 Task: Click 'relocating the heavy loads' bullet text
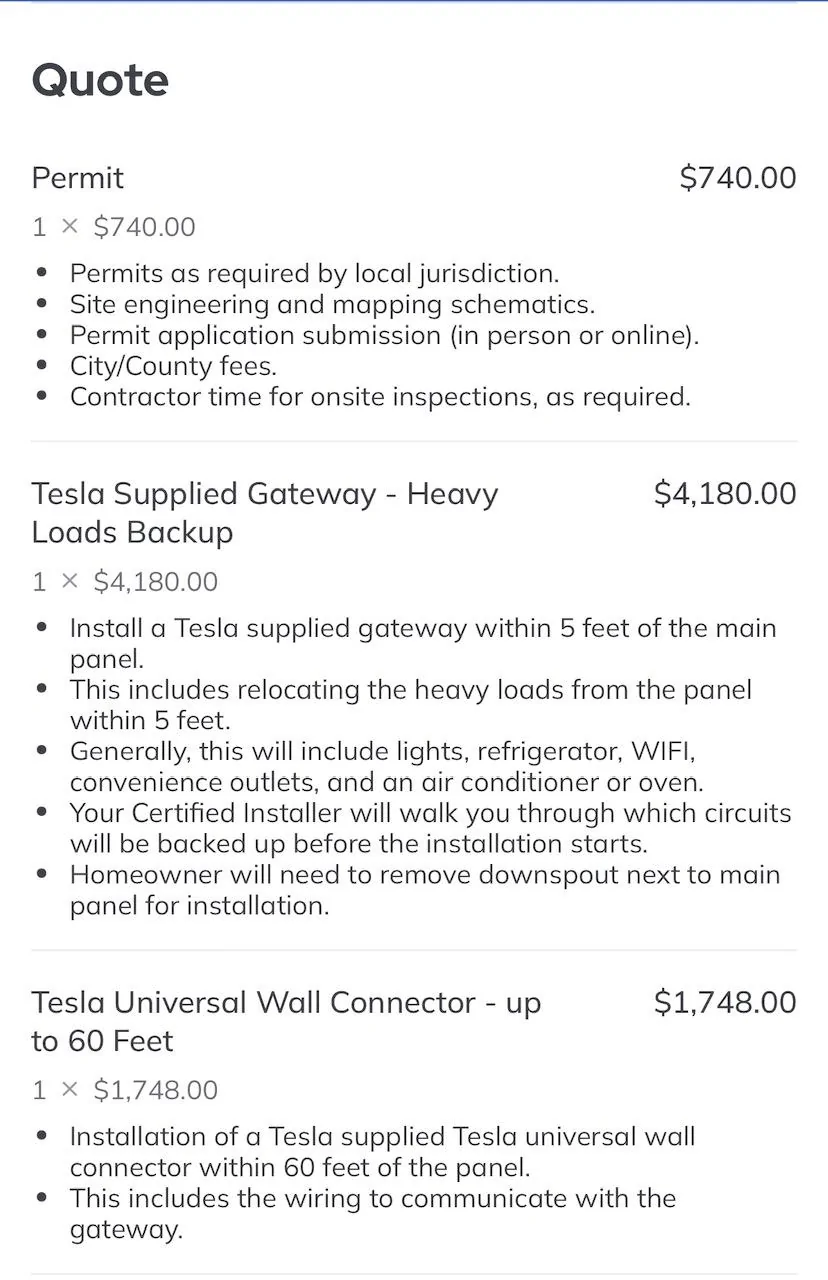coord(410,705)
